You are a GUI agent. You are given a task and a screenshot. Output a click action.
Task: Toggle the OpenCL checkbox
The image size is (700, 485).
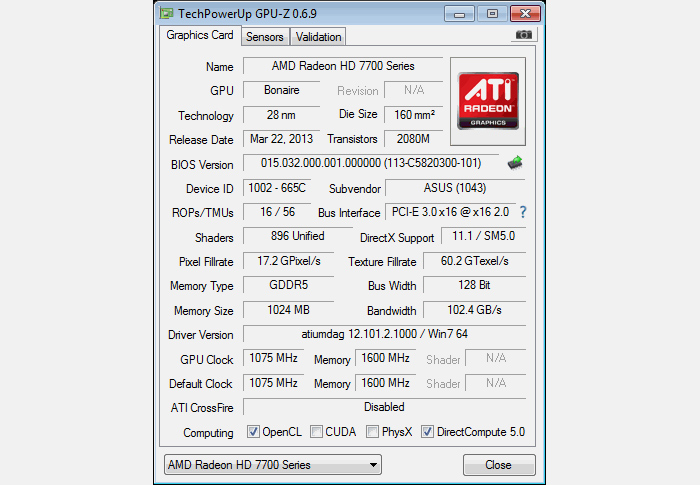point(253,432)
